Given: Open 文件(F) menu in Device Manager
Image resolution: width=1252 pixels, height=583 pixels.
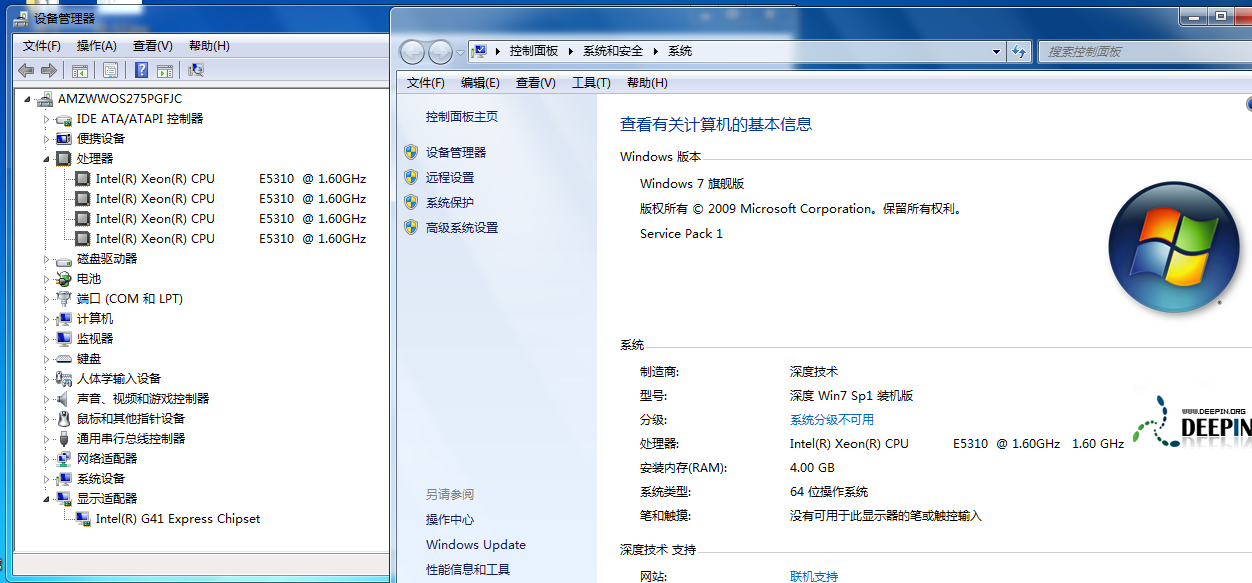Looking at the screenshot, I should pos(42,46).
